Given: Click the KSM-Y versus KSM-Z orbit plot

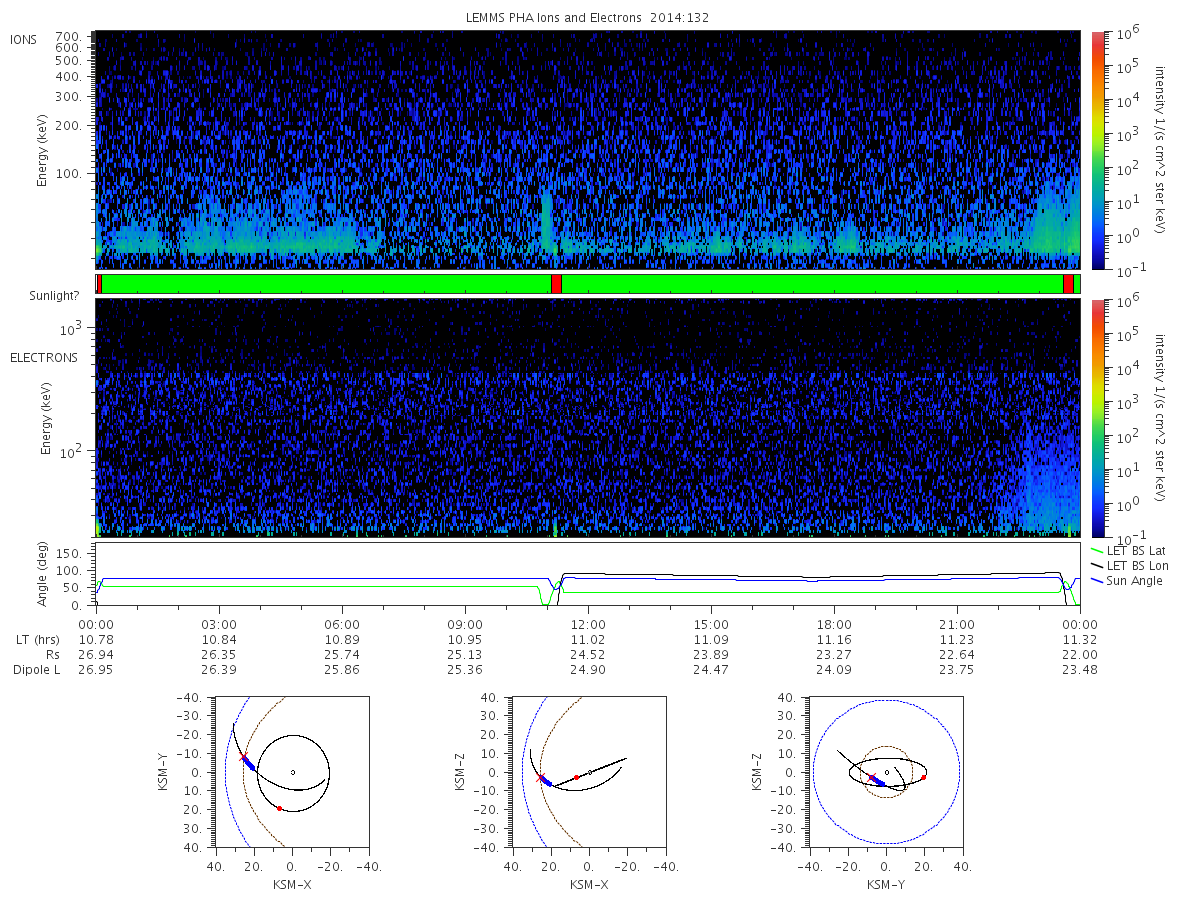Looking at the screenshot, I should click(x=886, y=772).
